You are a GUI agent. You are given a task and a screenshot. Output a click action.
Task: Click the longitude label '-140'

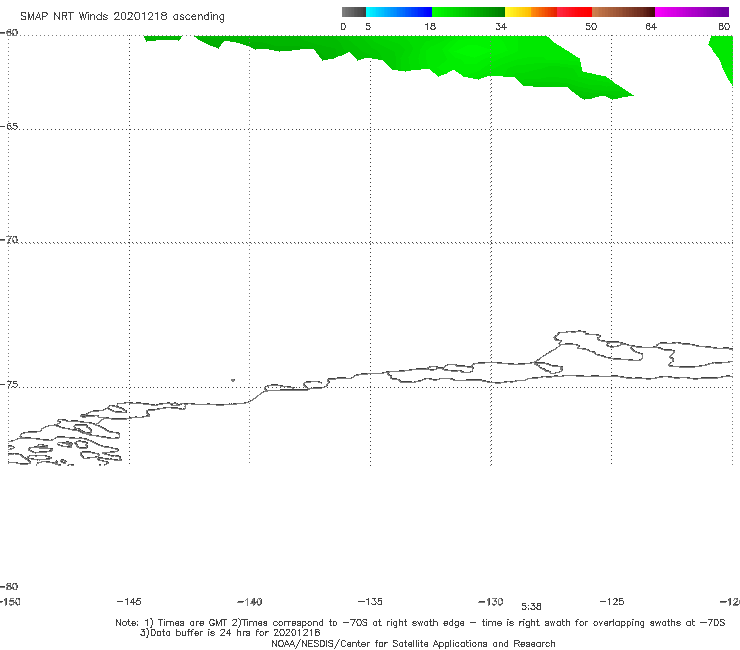point(250,602)
